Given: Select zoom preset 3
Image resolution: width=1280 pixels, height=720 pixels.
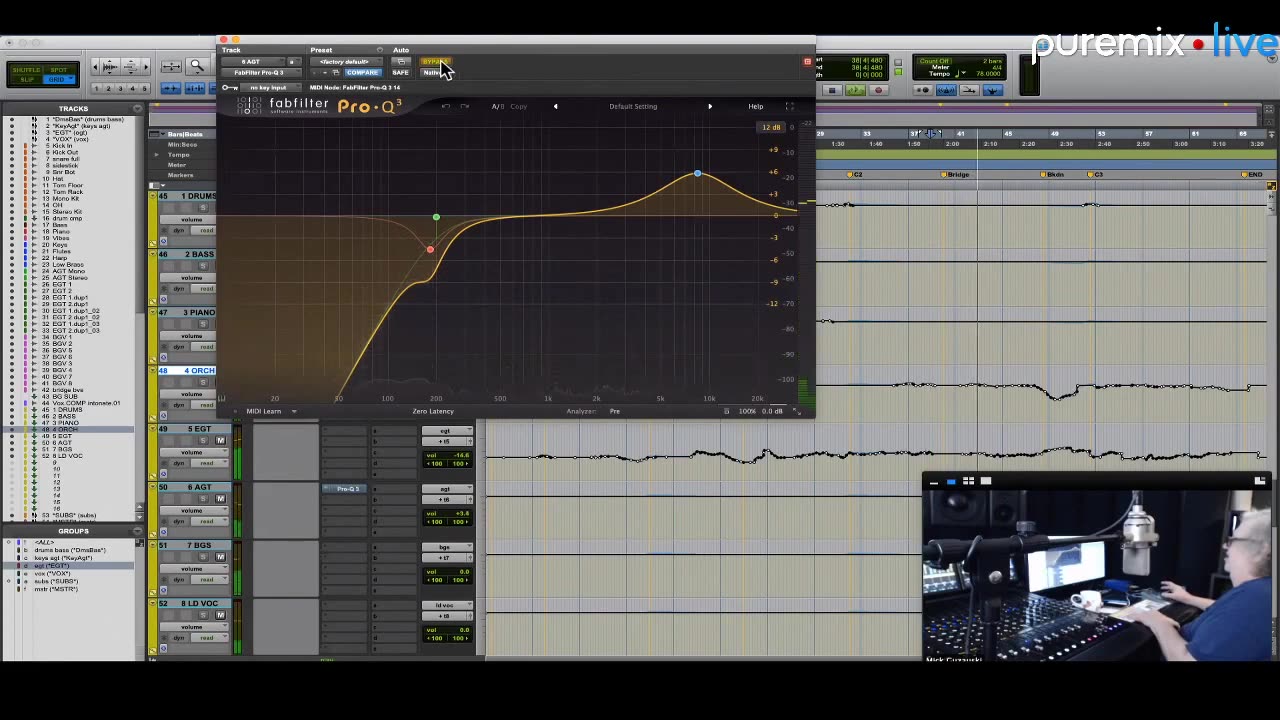Looking at the screenshot, I should pos(120,88).
